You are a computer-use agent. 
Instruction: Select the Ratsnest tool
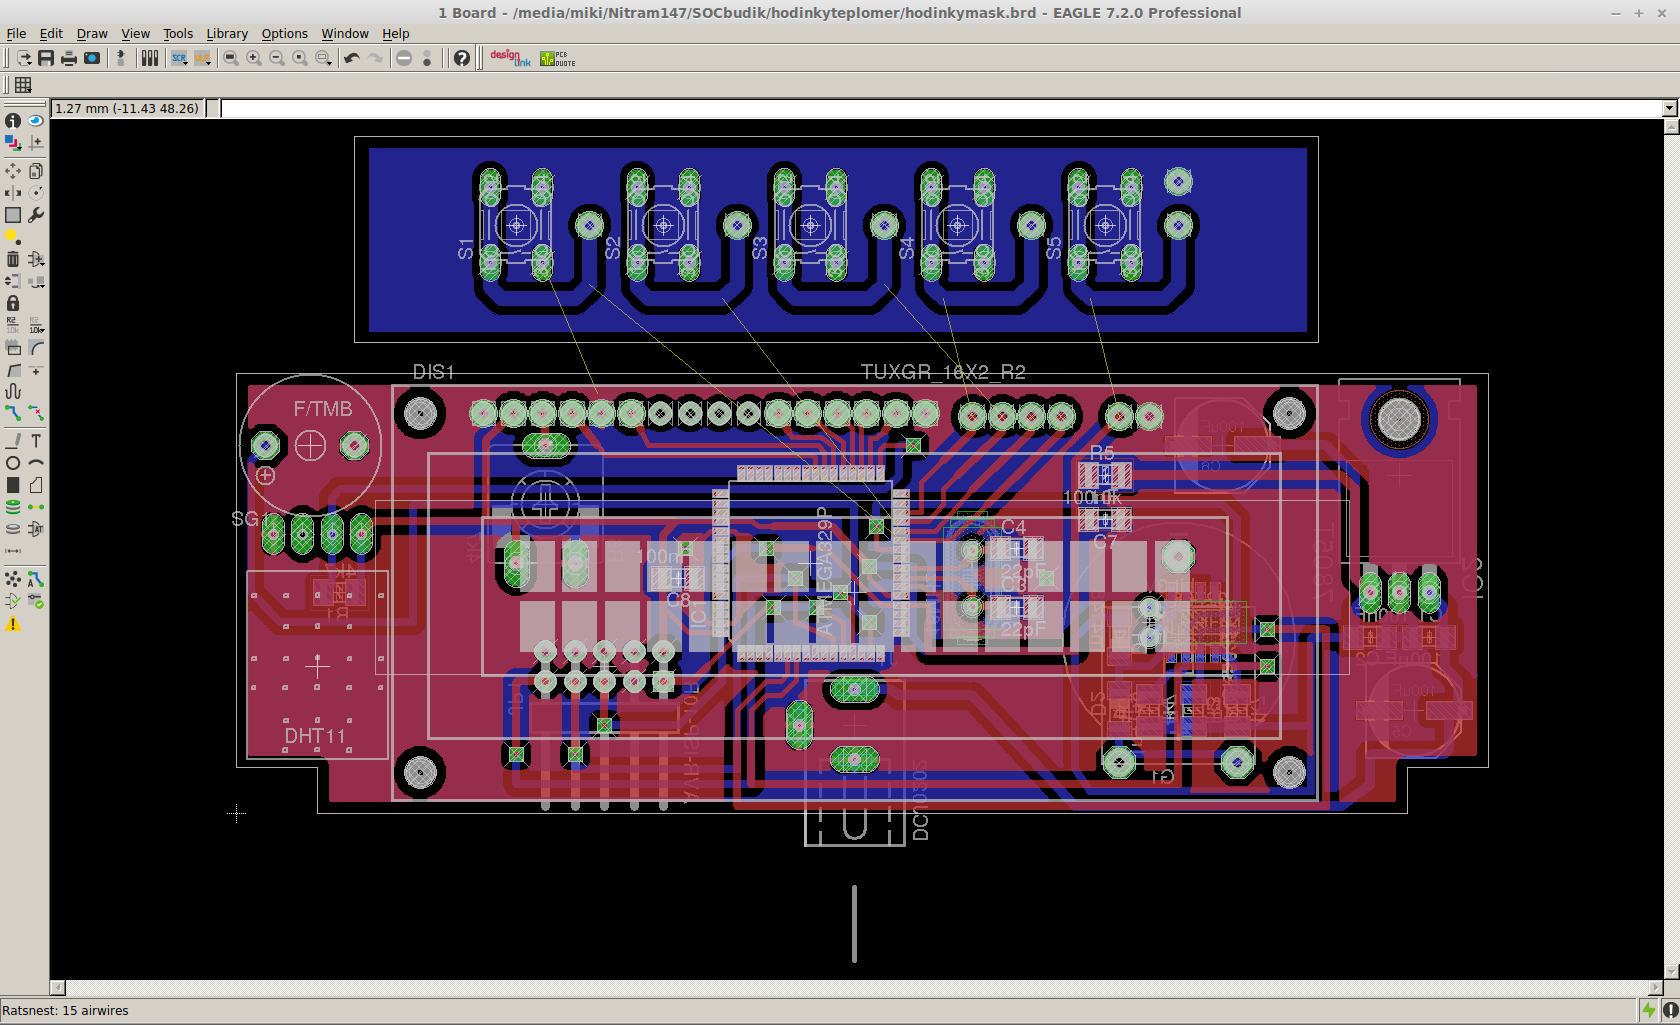pos(13,579)
